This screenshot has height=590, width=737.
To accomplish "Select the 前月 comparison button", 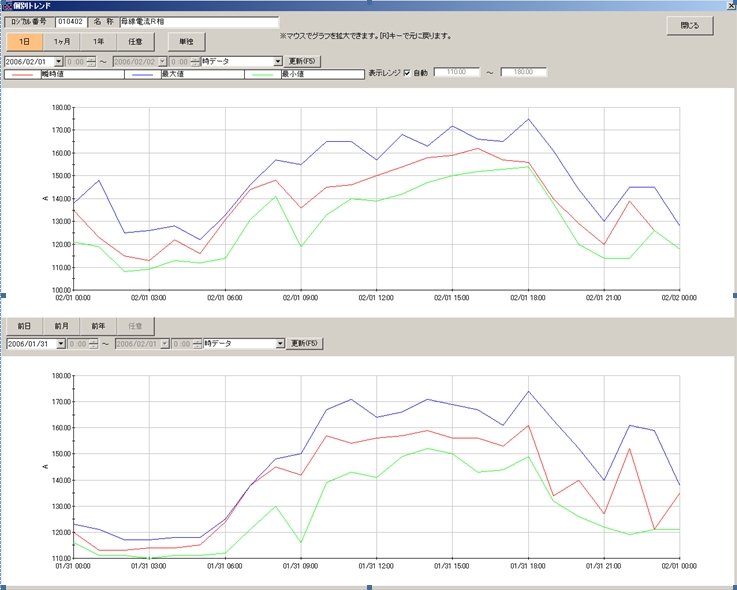I will 61,326.
